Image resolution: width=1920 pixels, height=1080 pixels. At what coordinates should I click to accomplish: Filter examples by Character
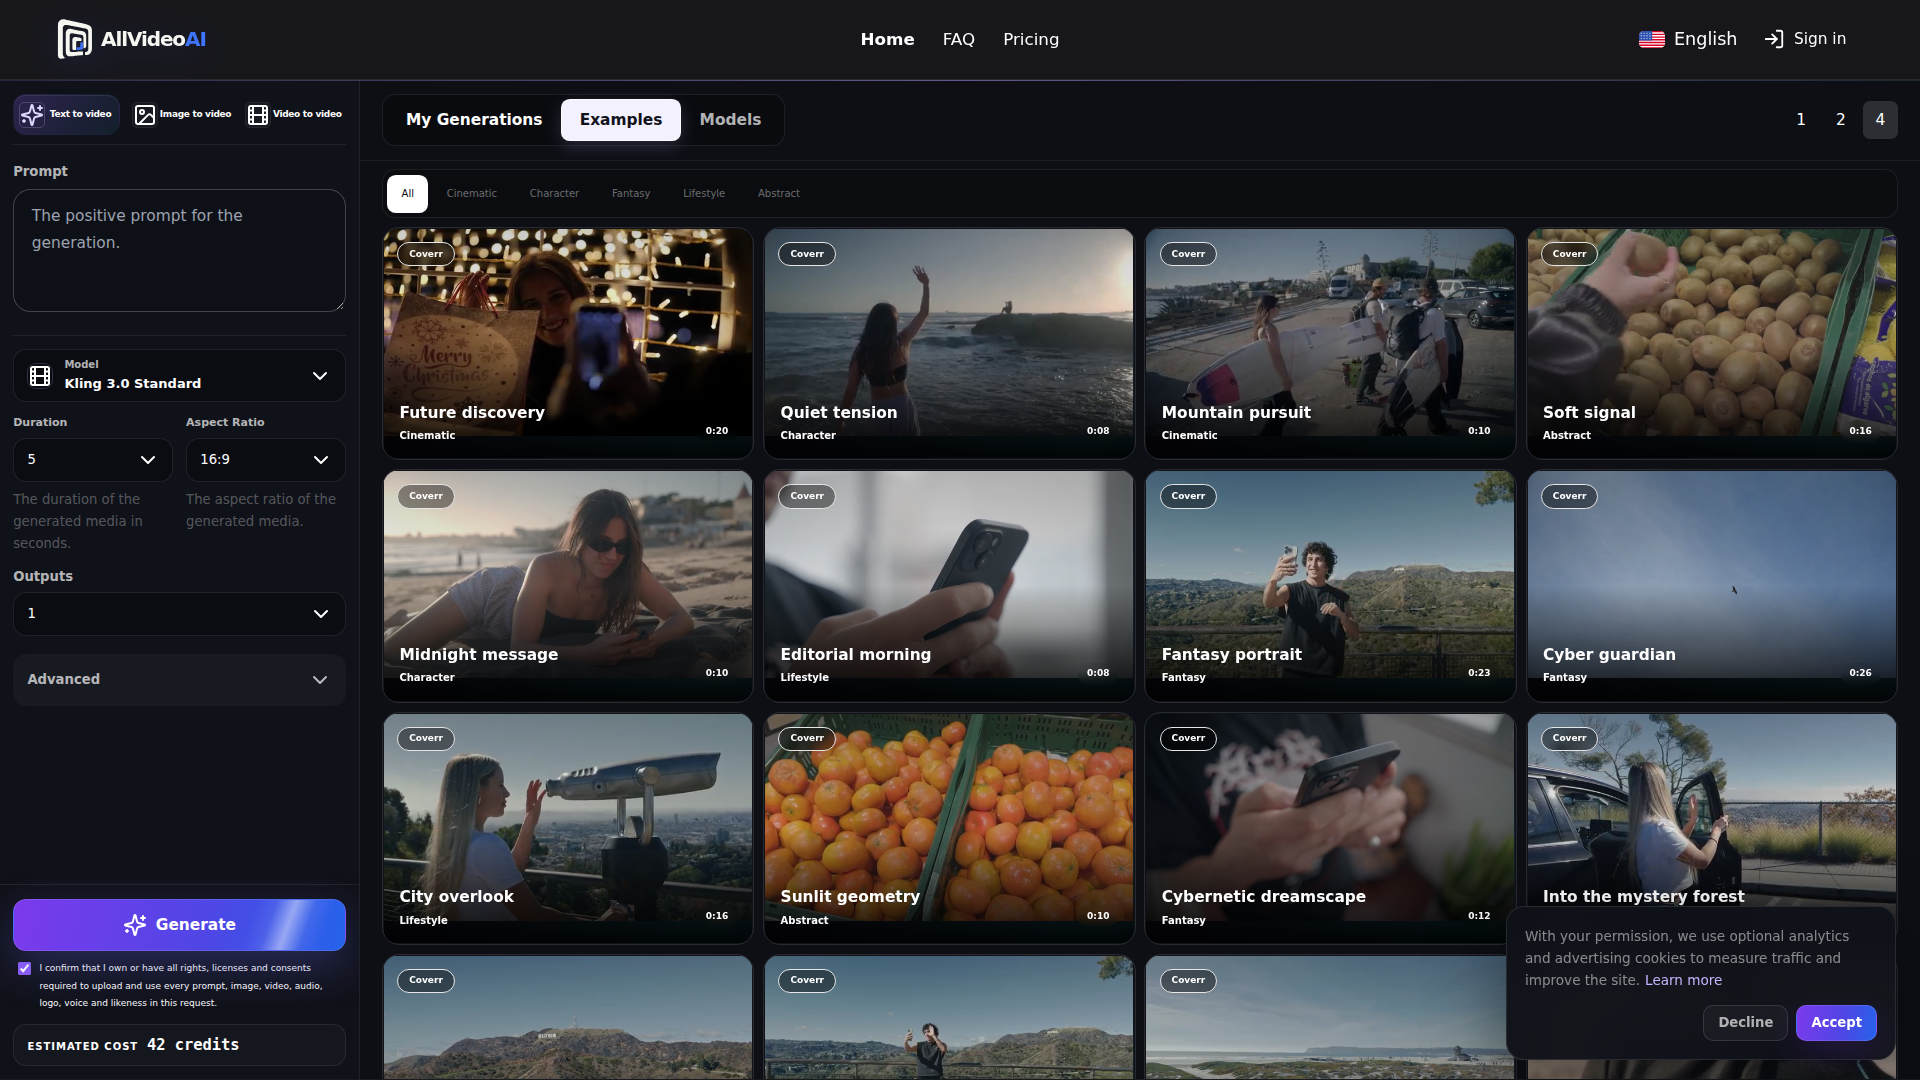pos(554,194)
